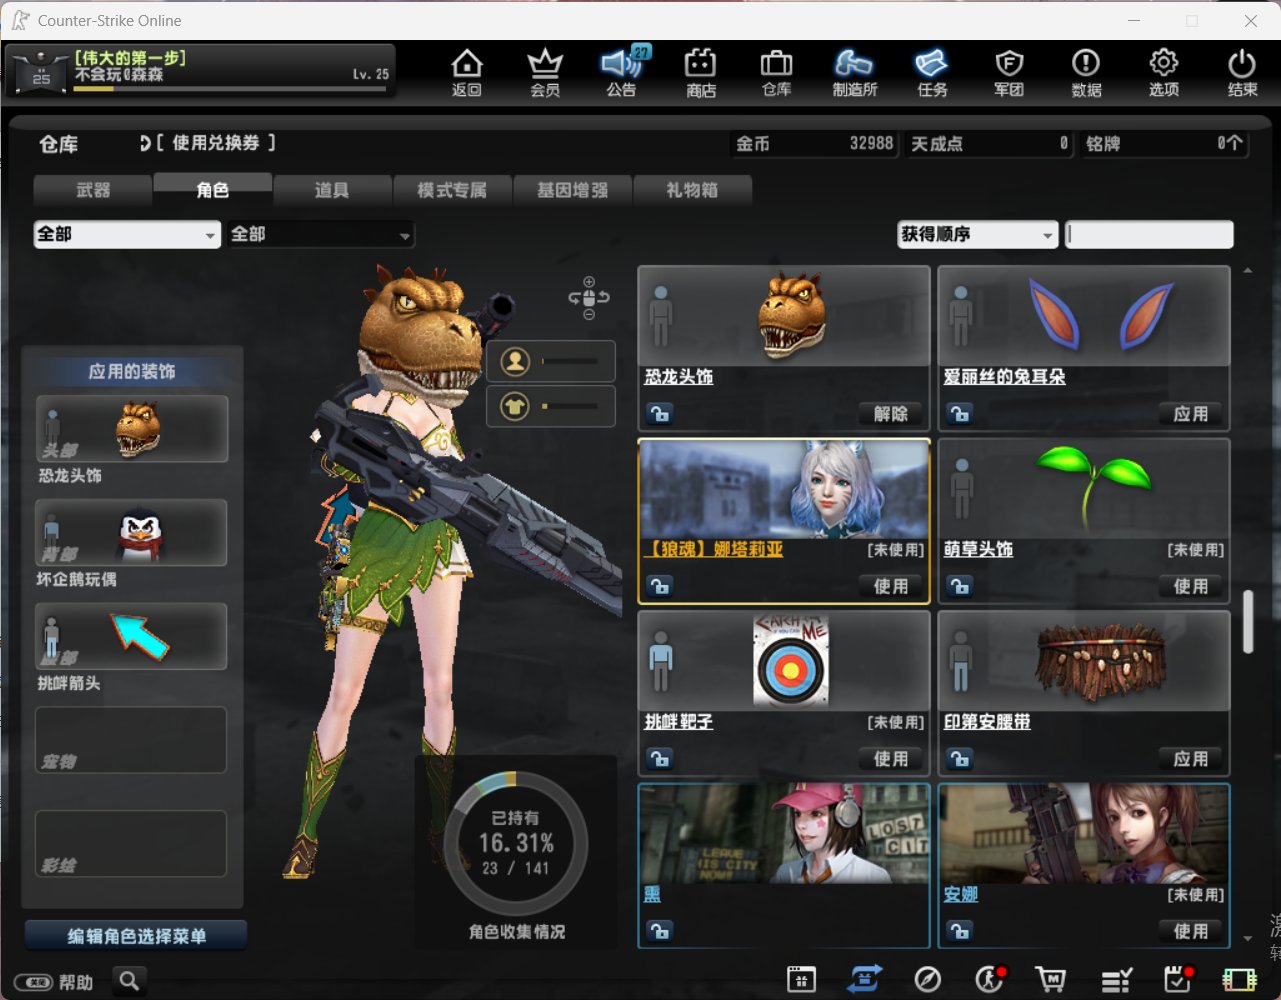The width and height of the screenshot is (1281, 1000).
Task: Expand the first 全部 category dropdown
Action: coord(127,235)
